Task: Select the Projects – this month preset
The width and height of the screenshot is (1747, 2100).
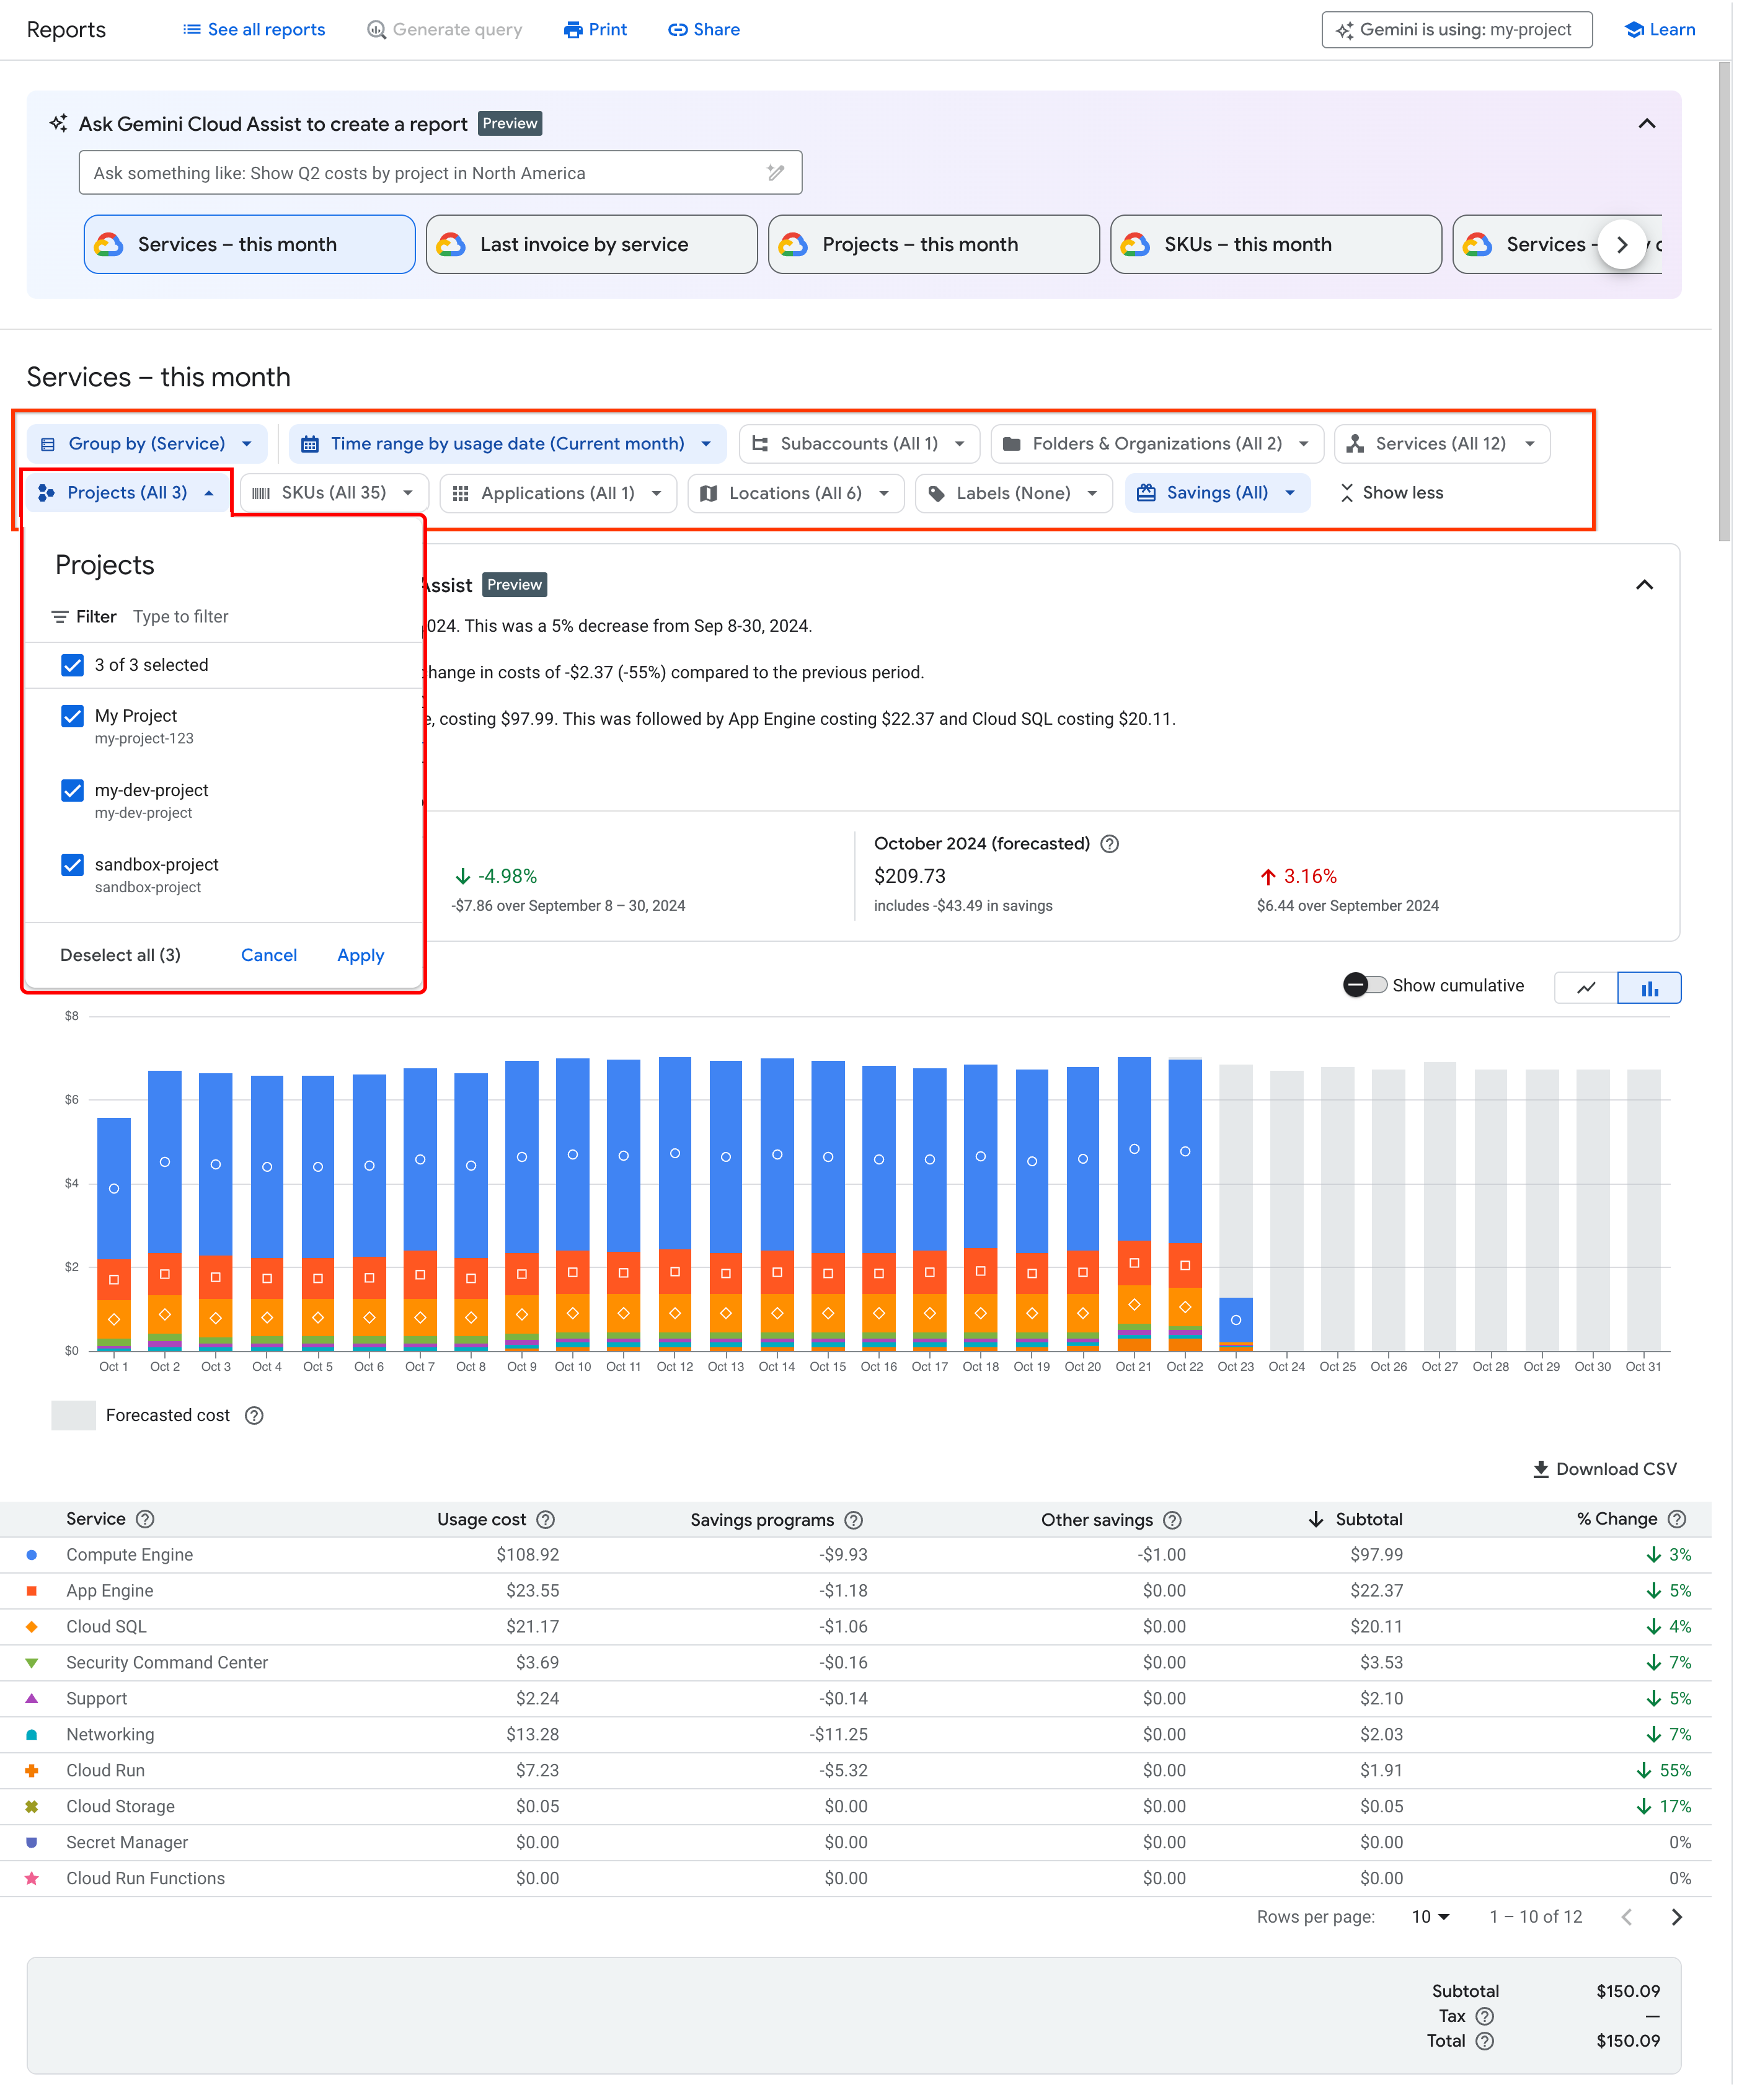Action: click(x=933, y=245)
